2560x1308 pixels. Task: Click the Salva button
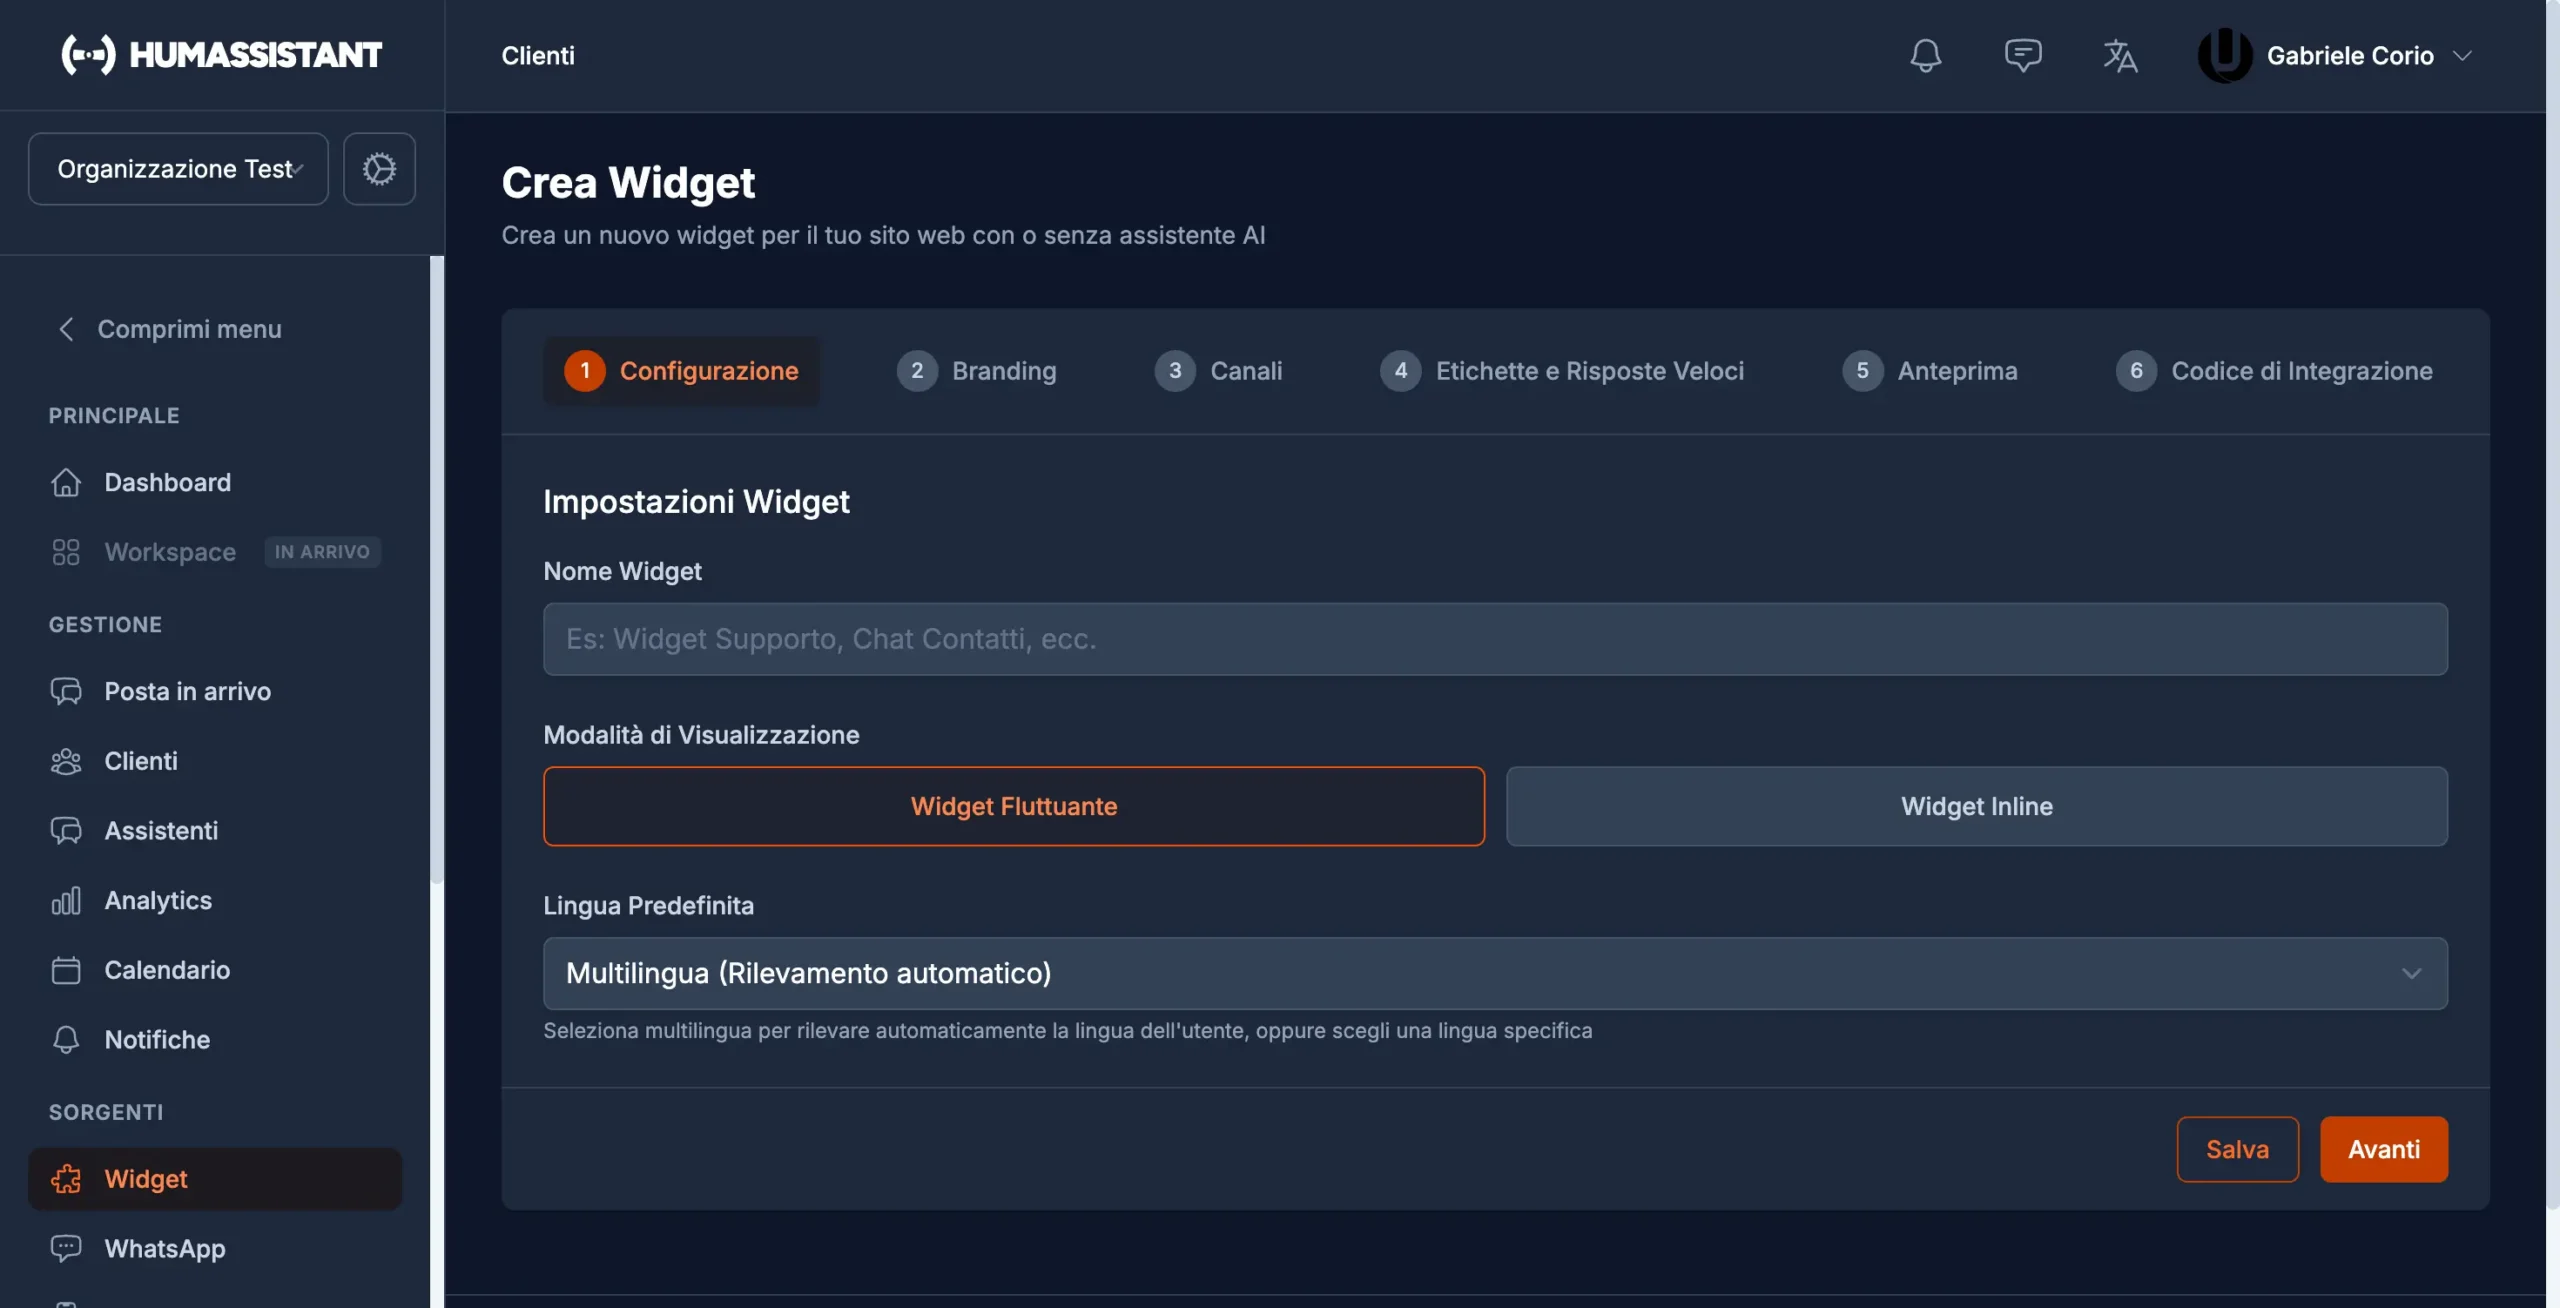click(2237, 1149)
